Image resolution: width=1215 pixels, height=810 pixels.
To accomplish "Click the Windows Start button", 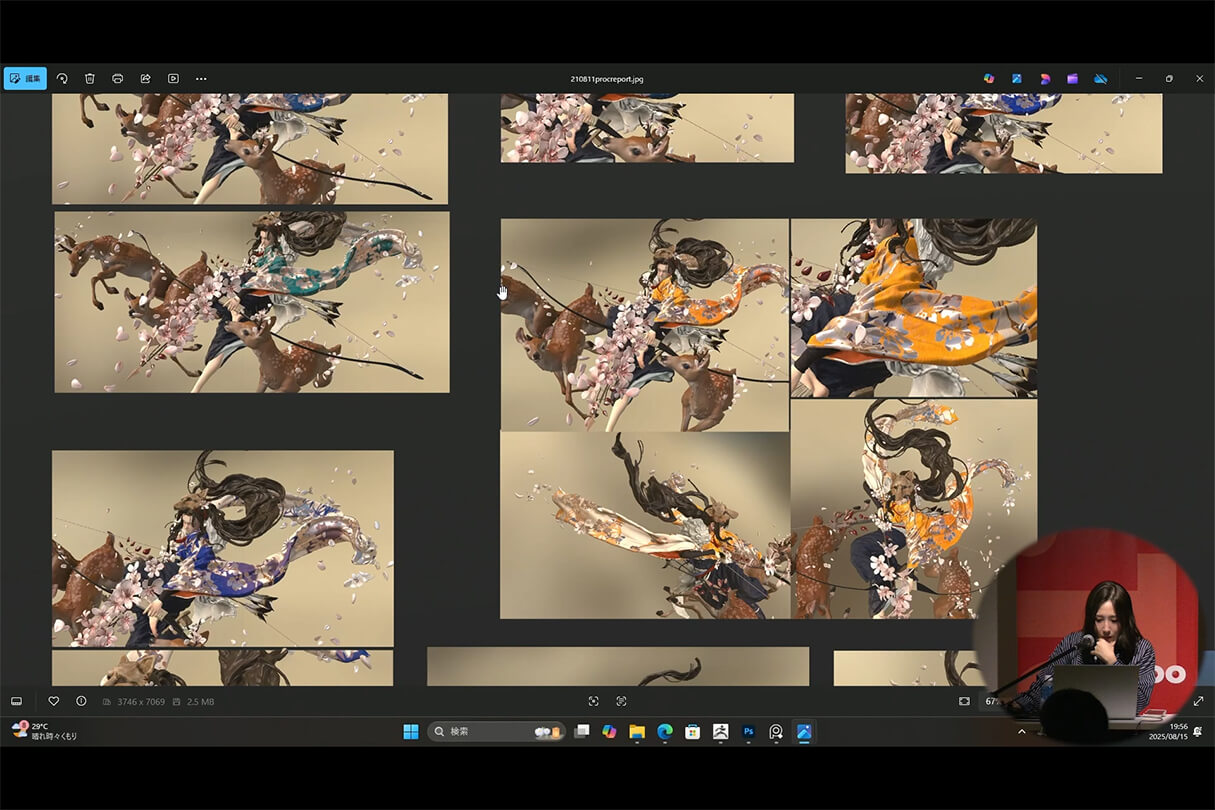I will pyautogui.click(x=411, y=732).
